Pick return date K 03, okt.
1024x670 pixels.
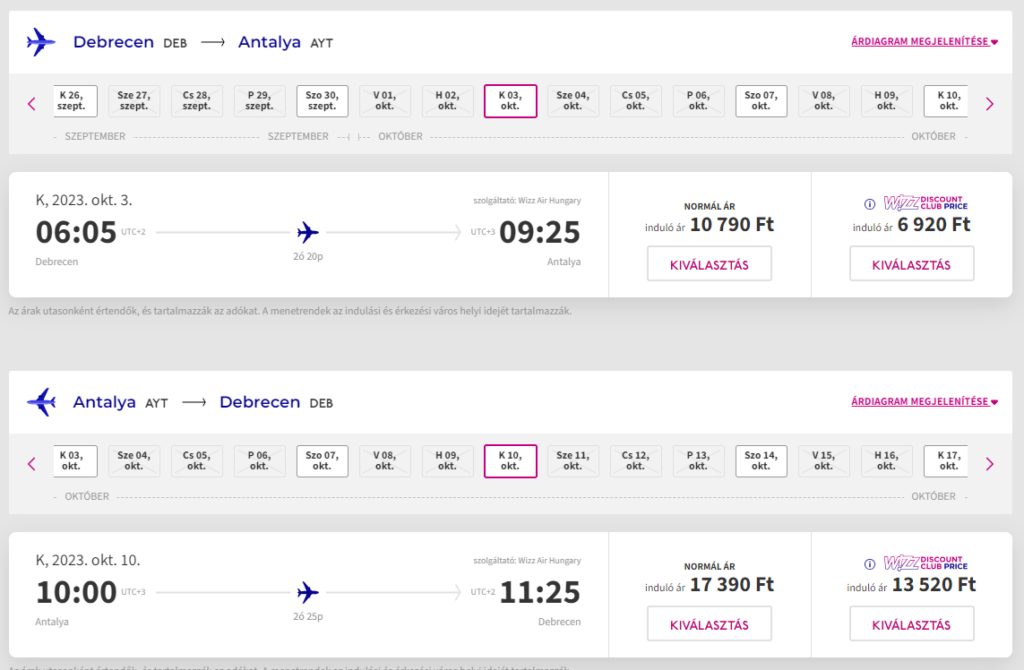click(x=75, y=461)
